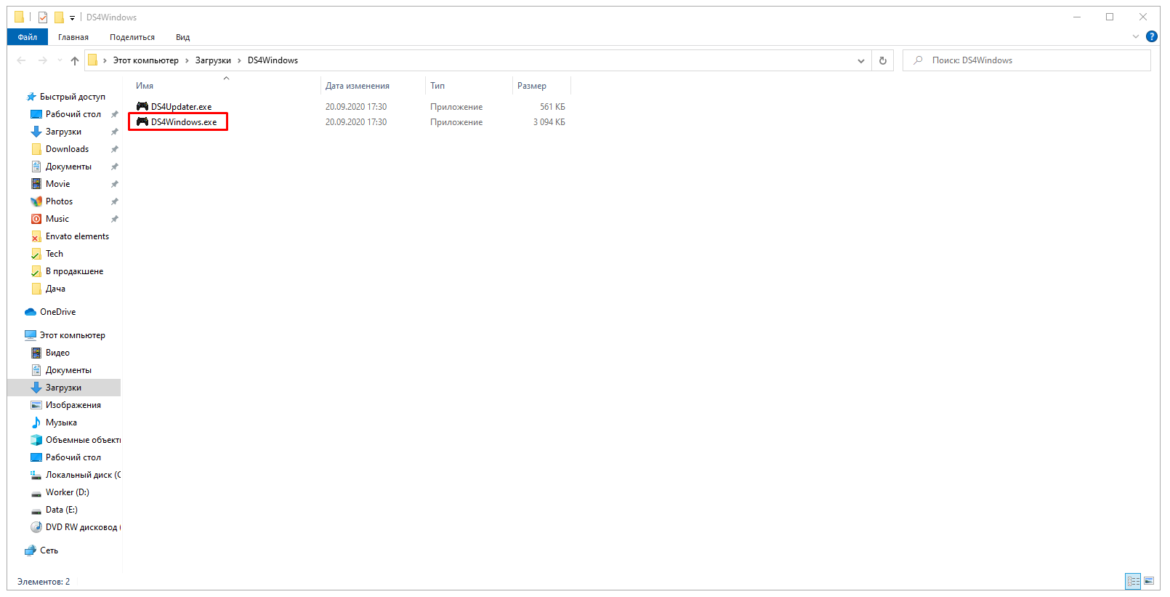The image size is (1170, 597).
Task: Expand the ribbon with chevron arrow
Action: pos(1135,37)
